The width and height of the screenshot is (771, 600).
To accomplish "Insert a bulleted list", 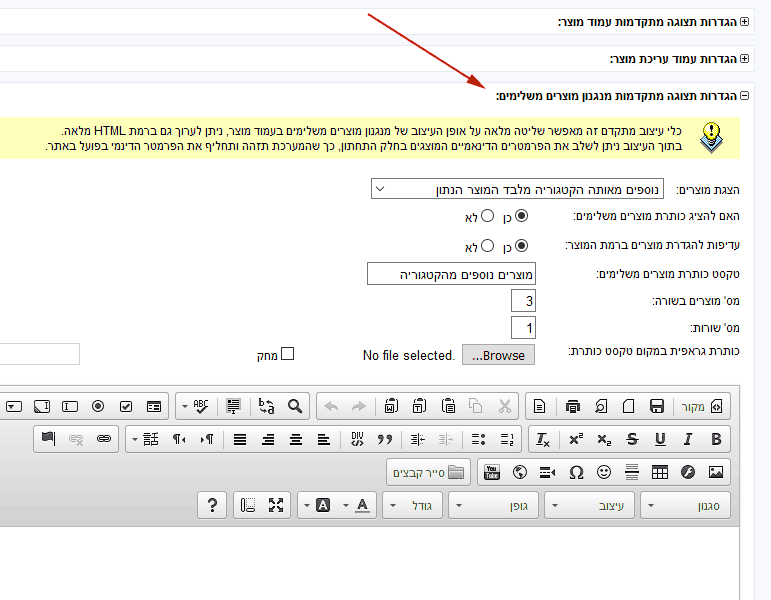I will pos(478,439).
